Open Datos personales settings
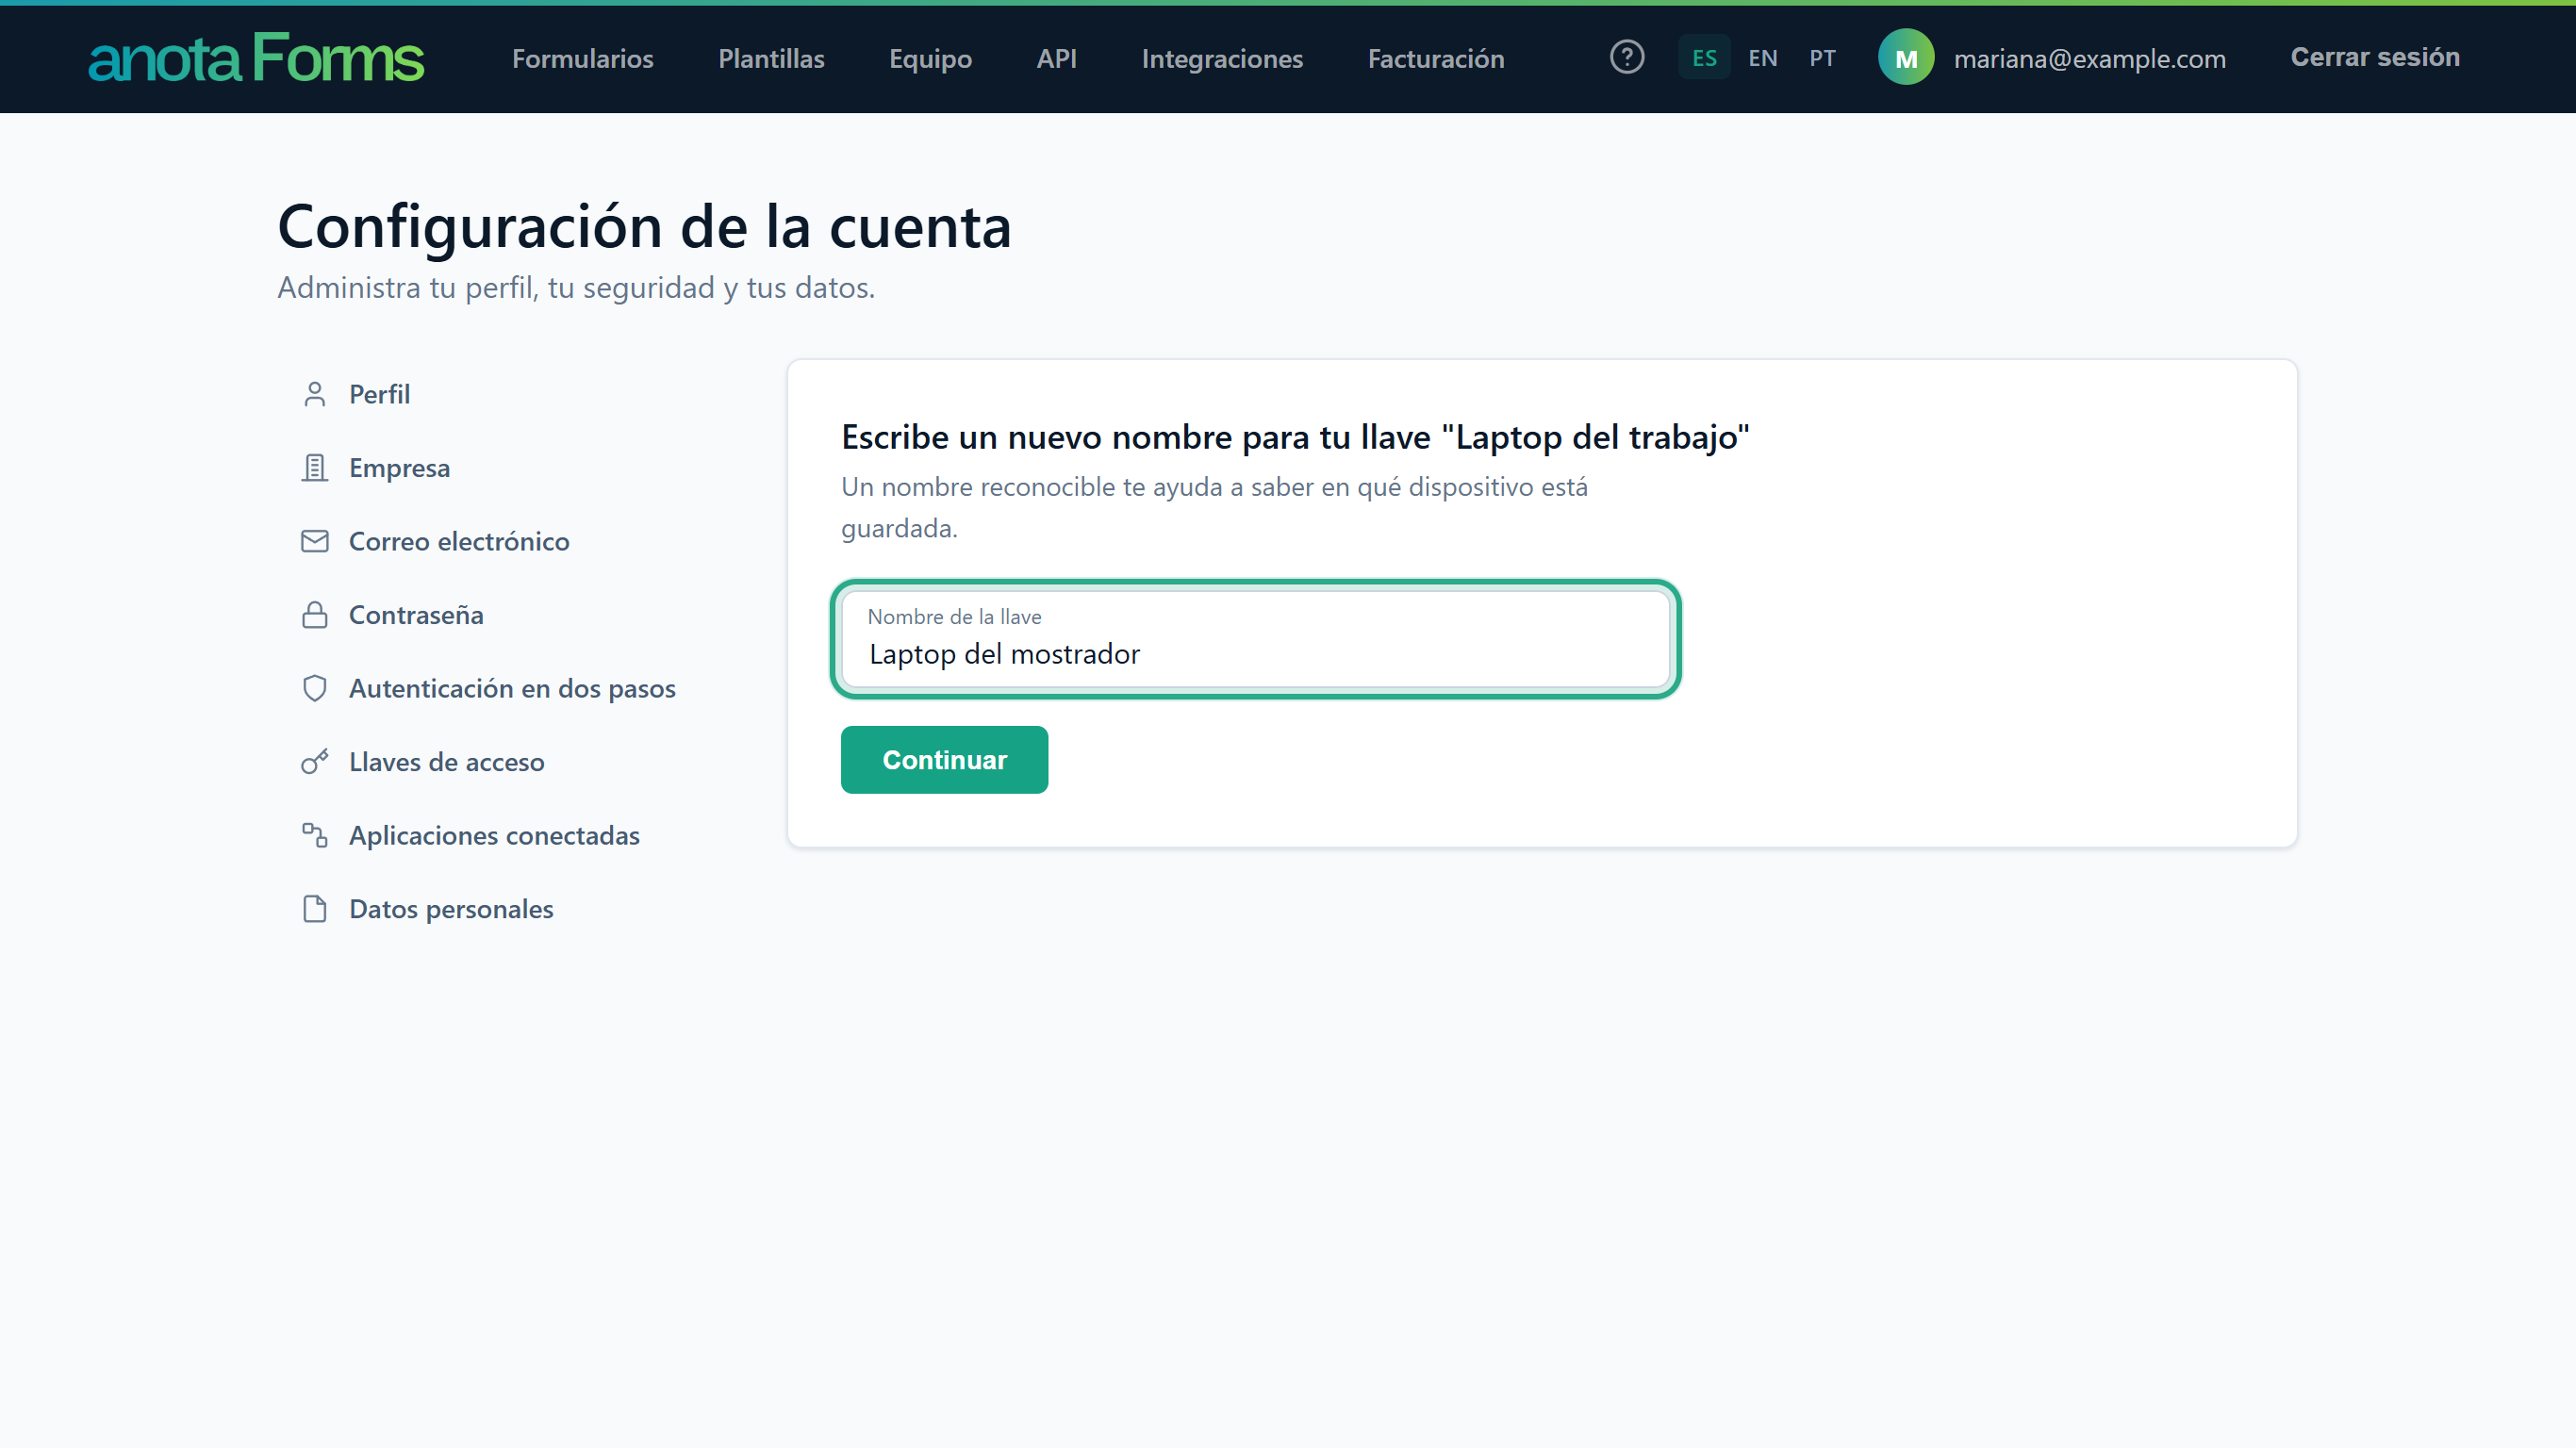Image resolution: width=2576 pixels, height=1448 pixels. point(451,909)
